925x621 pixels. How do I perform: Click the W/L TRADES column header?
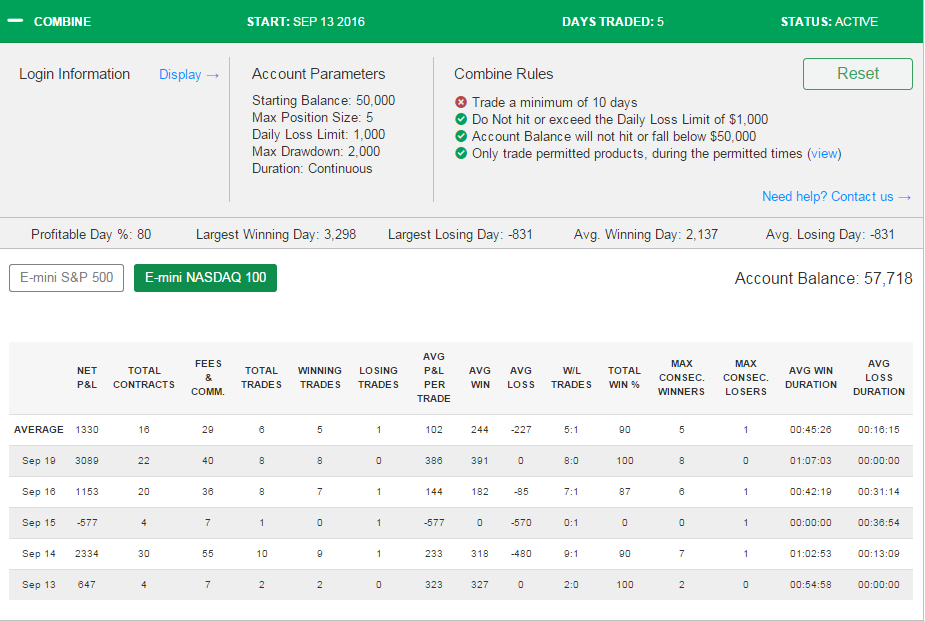tap(571, 377)
